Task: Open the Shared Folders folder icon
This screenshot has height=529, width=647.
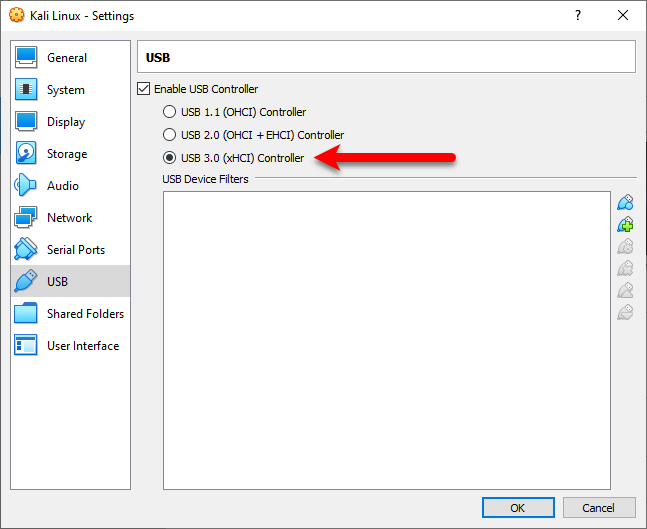Action: (x=26, y=313)
